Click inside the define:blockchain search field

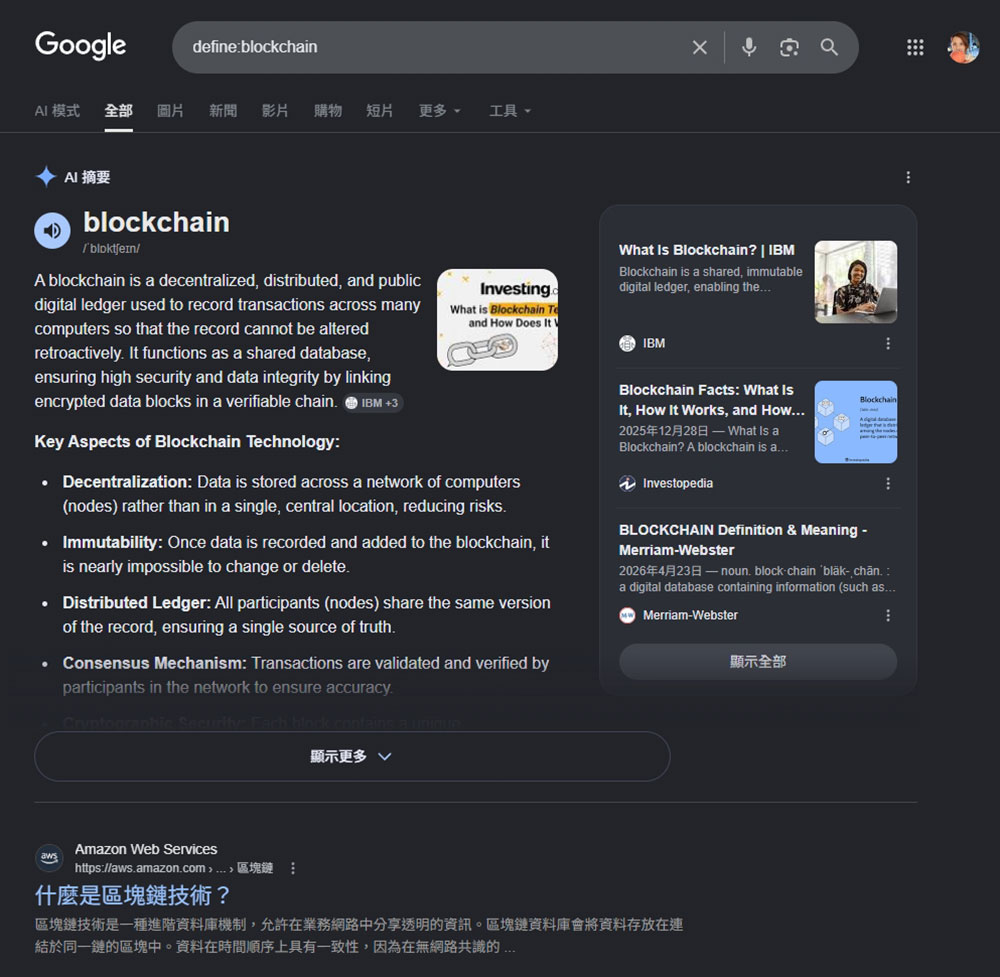pyautogui.click(x=434, y=47)
